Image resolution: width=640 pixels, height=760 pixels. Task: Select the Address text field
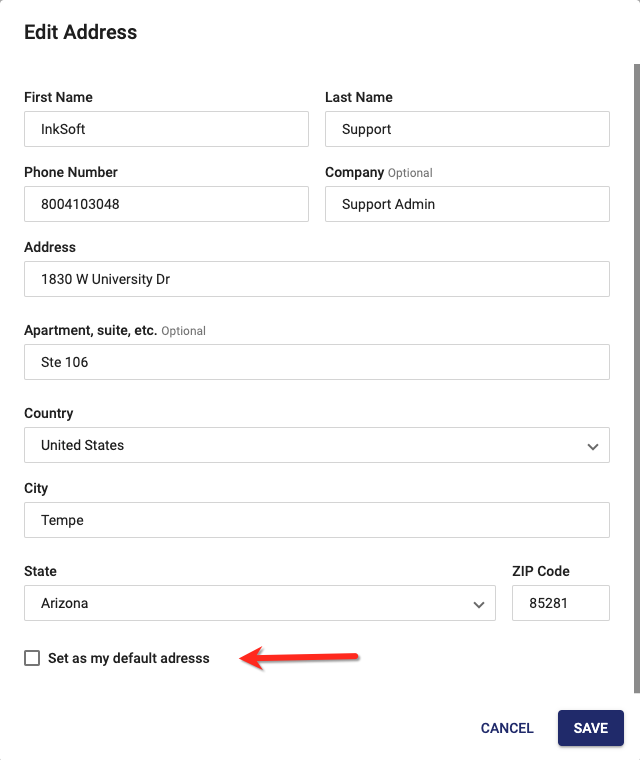click(x=316, y=279)
